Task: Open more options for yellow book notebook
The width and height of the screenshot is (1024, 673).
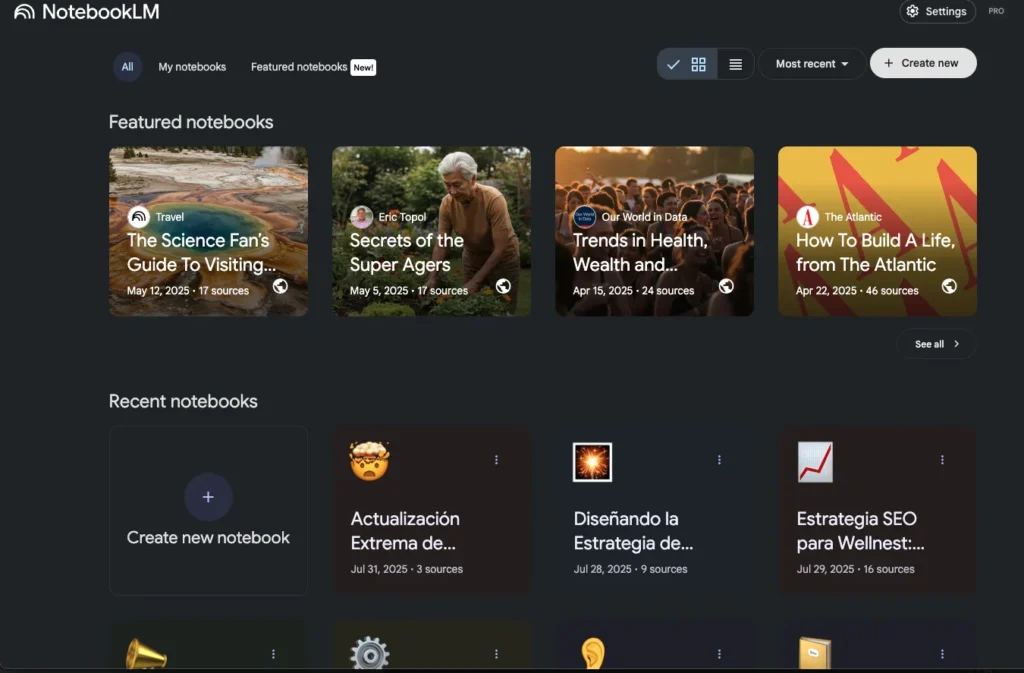Action: (942, 654)
